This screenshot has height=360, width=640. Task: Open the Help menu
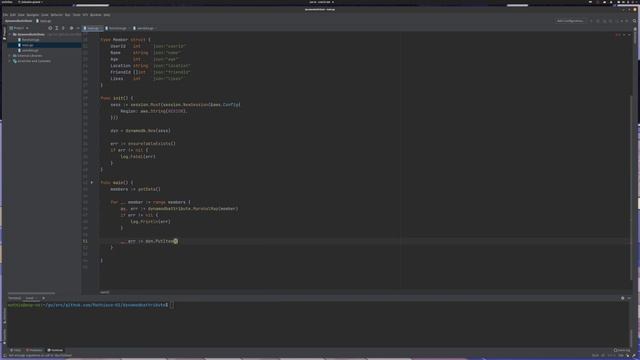click(x=107, y=15)
